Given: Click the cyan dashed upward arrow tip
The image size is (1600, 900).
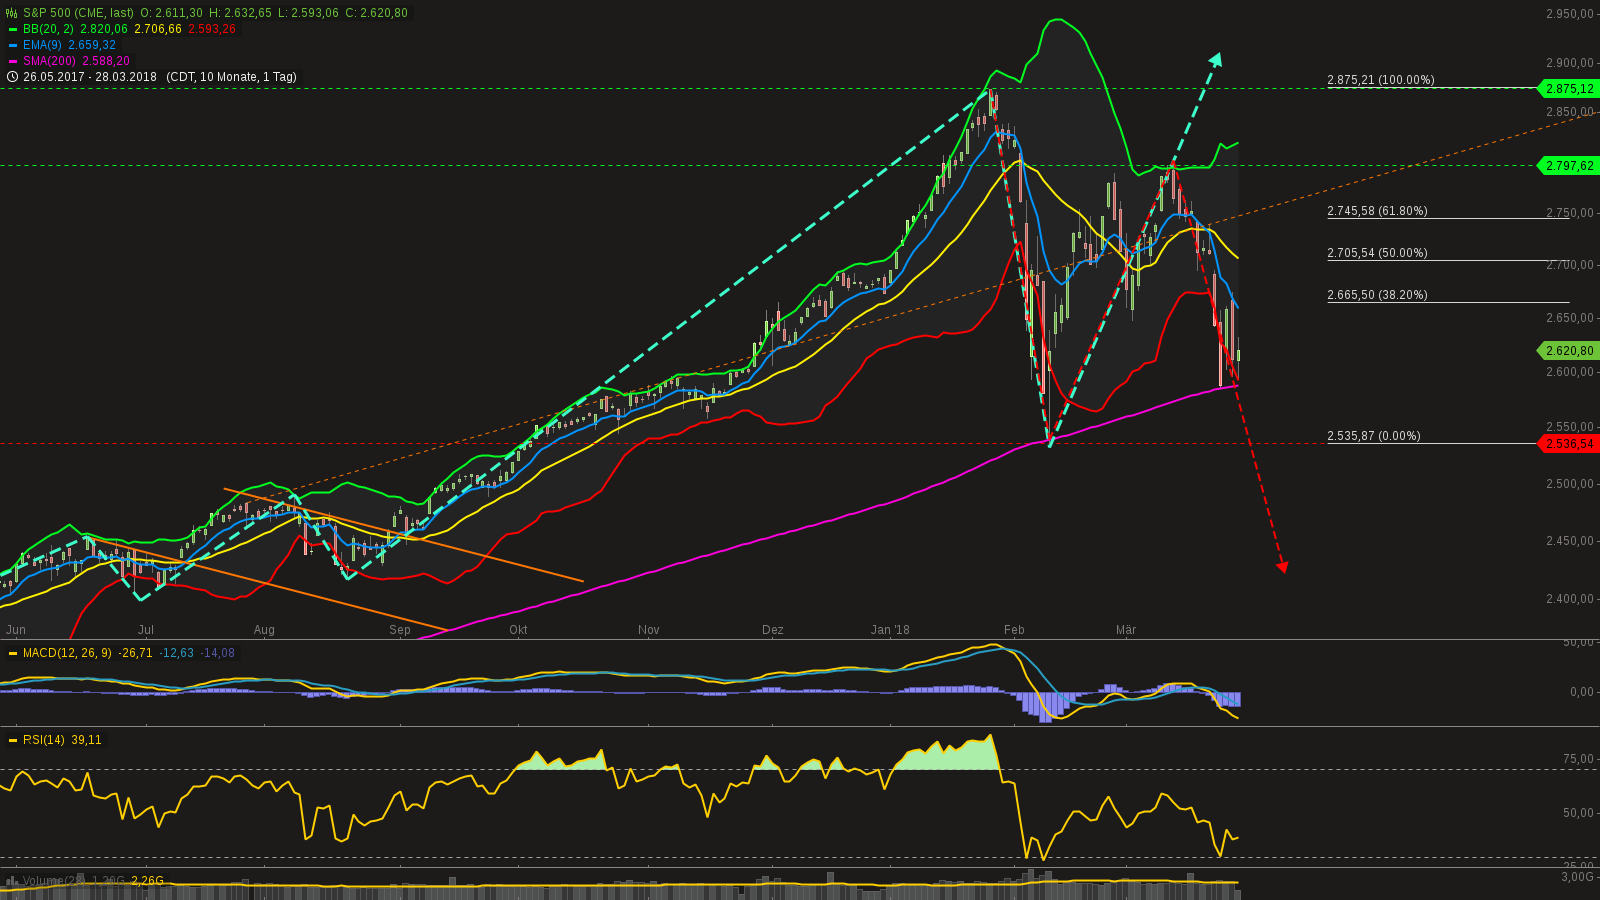Looking at the screenshot, I should click(1216, 58).
